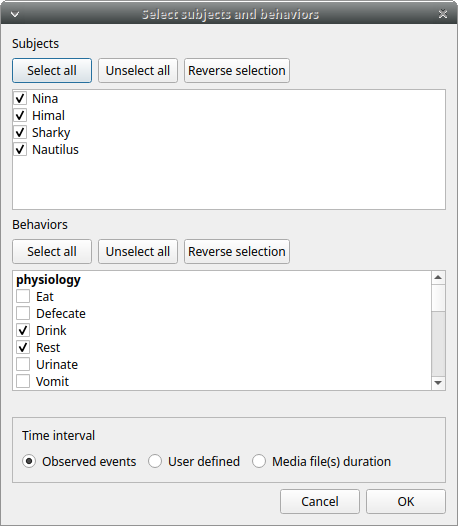The width and height of the screenshot is (458, 526).
Task: Select Media file(s) duration option
Action: tap(259, 461)
